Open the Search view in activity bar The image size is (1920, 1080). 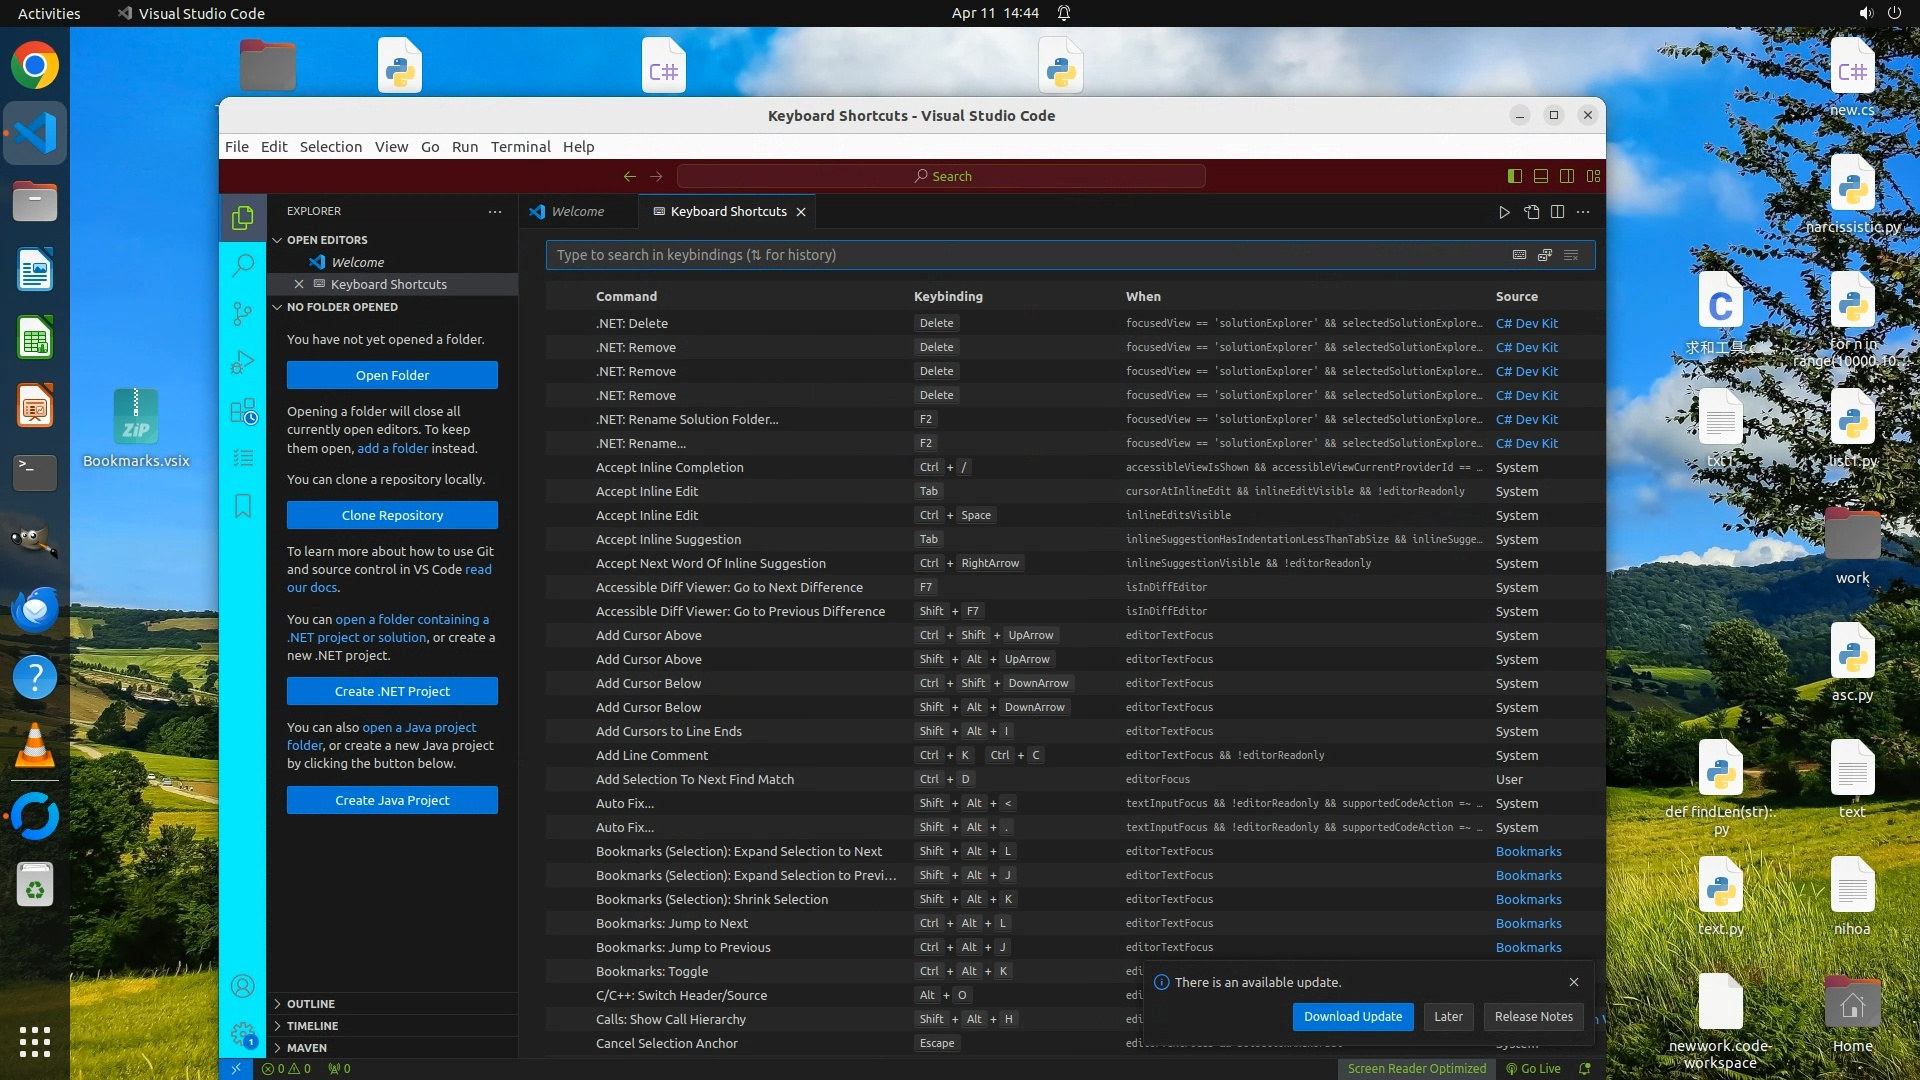point(242,265)
